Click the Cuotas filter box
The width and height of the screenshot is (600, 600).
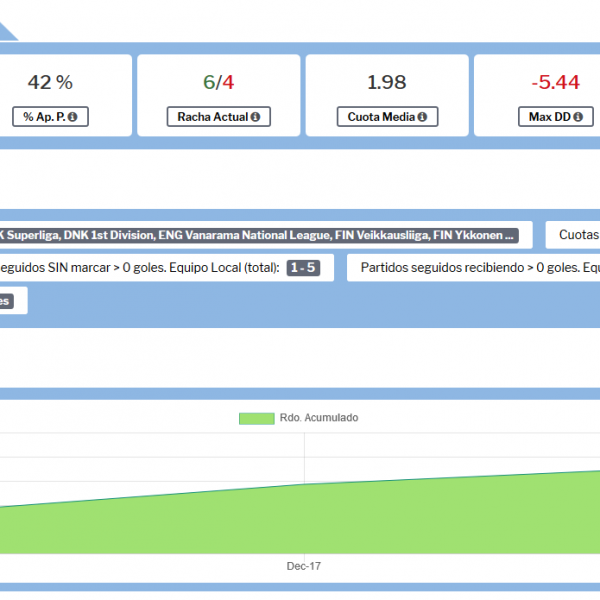(x=572, y=235)
